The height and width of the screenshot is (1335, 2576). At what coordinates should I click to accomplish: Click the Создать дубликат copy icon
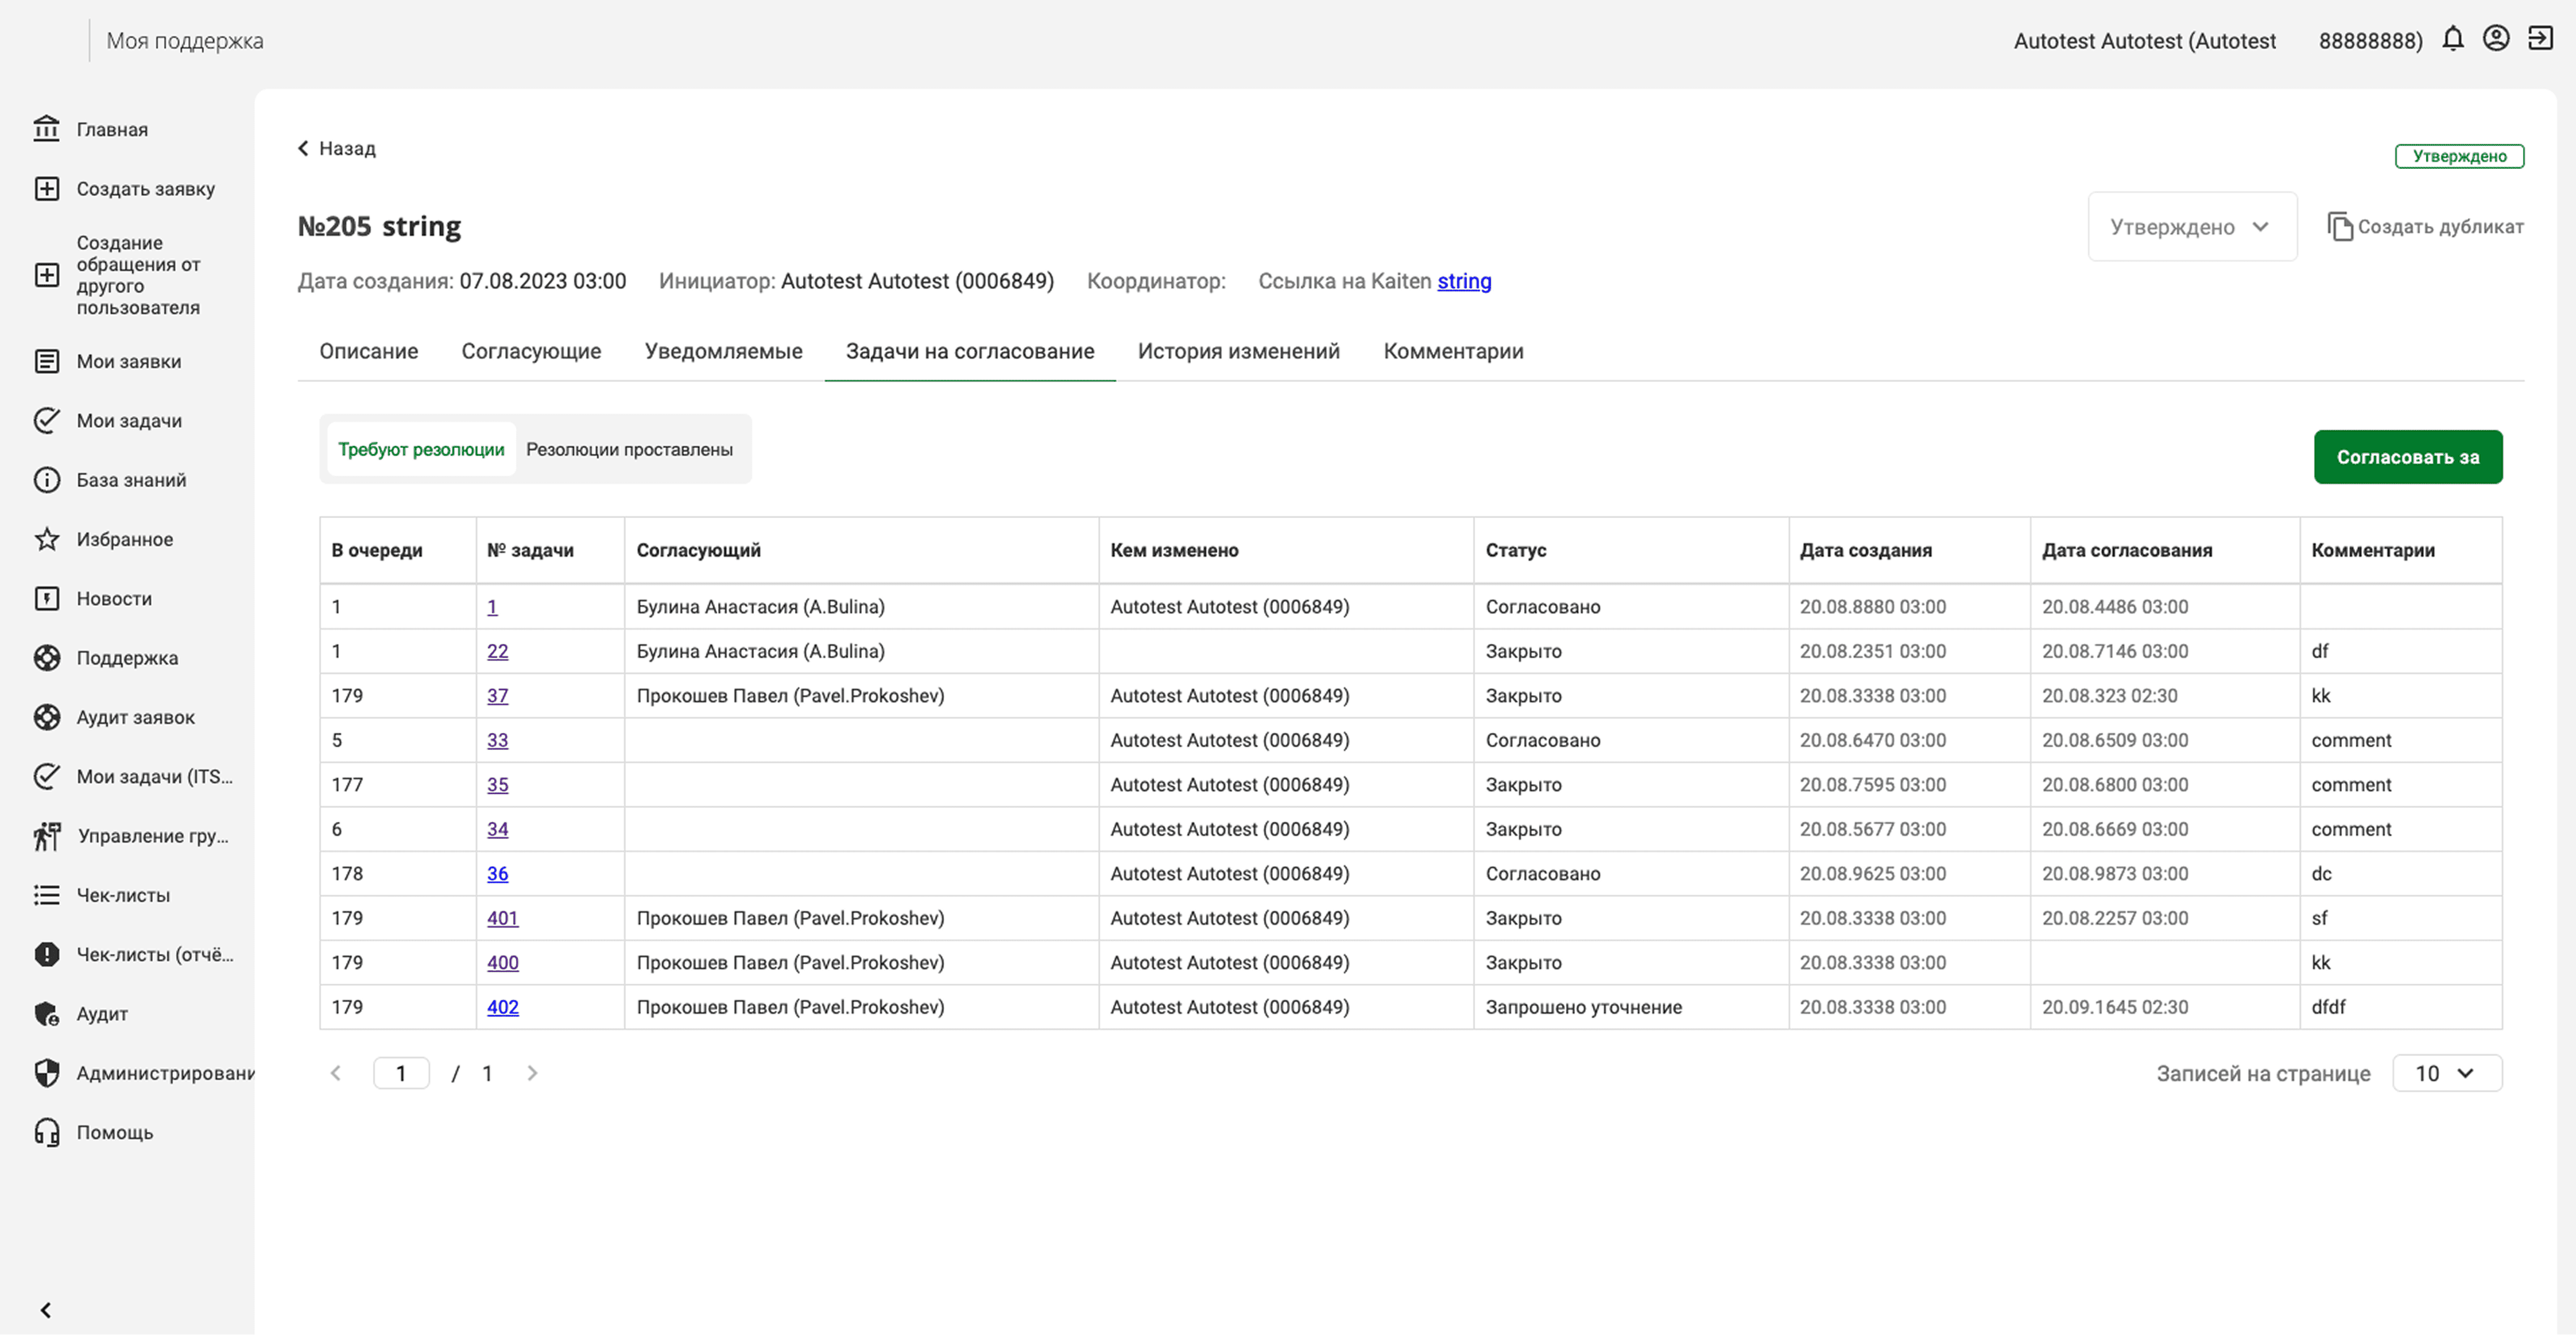click(x=2339, y=226)
